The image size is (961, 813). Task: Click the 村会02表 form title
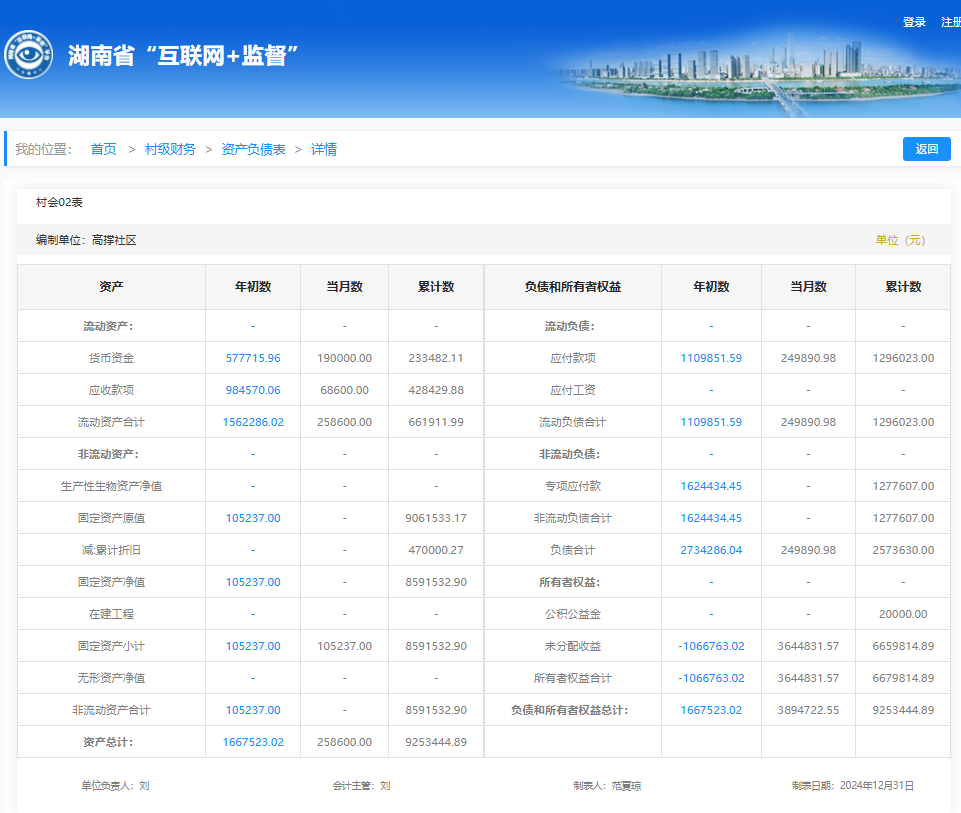click(59, 202)
